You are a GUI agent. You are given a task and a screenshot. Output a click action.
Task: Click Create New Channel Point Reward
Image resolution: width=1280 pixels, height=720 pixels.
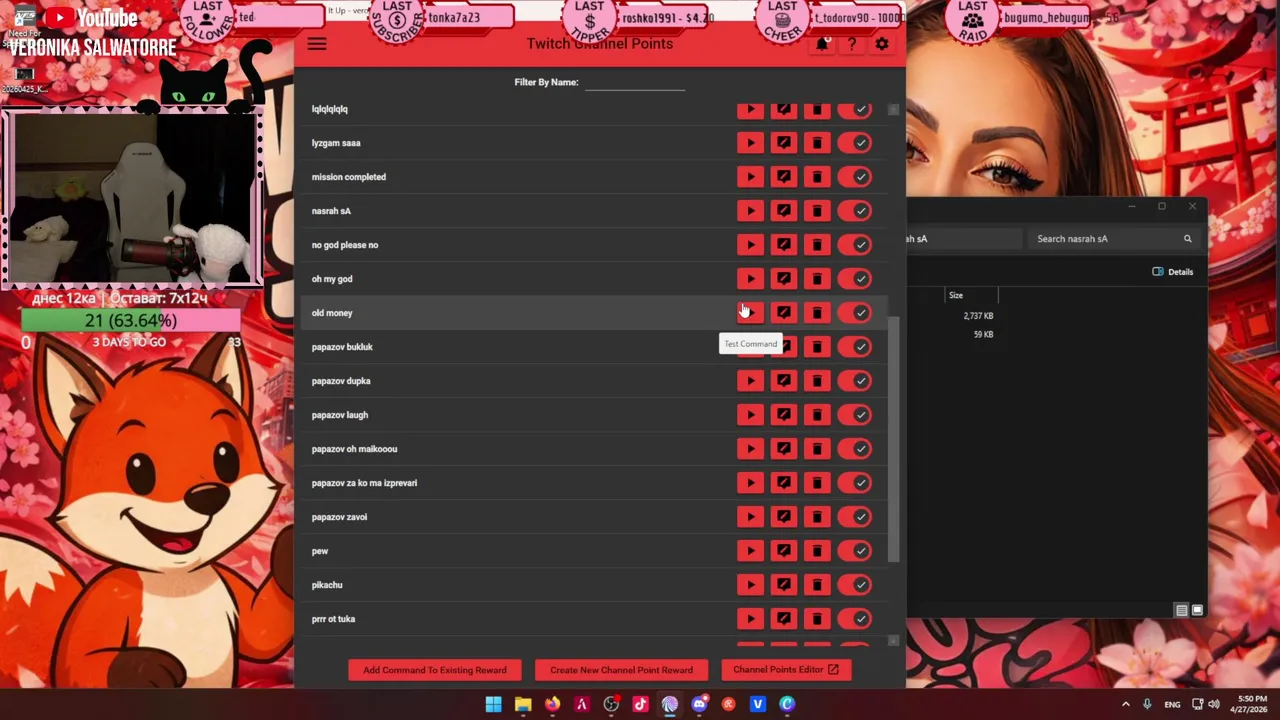621,670
